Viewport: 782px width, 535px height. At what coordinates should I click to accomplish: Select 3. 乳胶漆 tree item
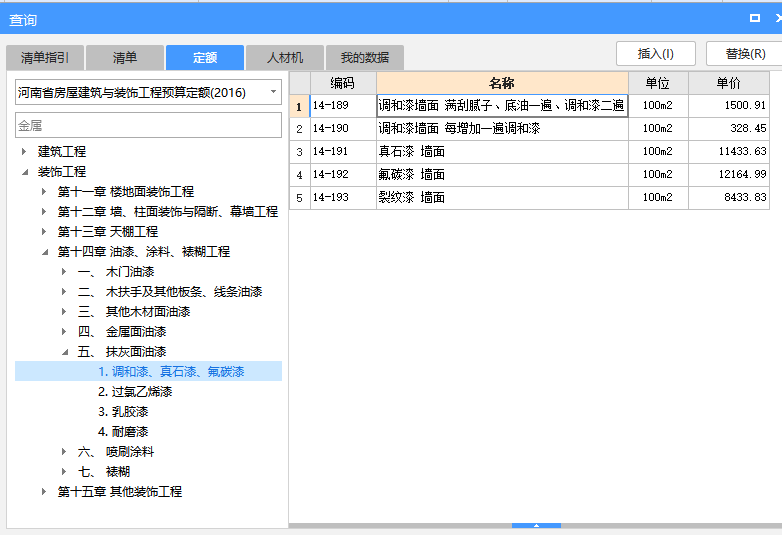pos(123,411)
